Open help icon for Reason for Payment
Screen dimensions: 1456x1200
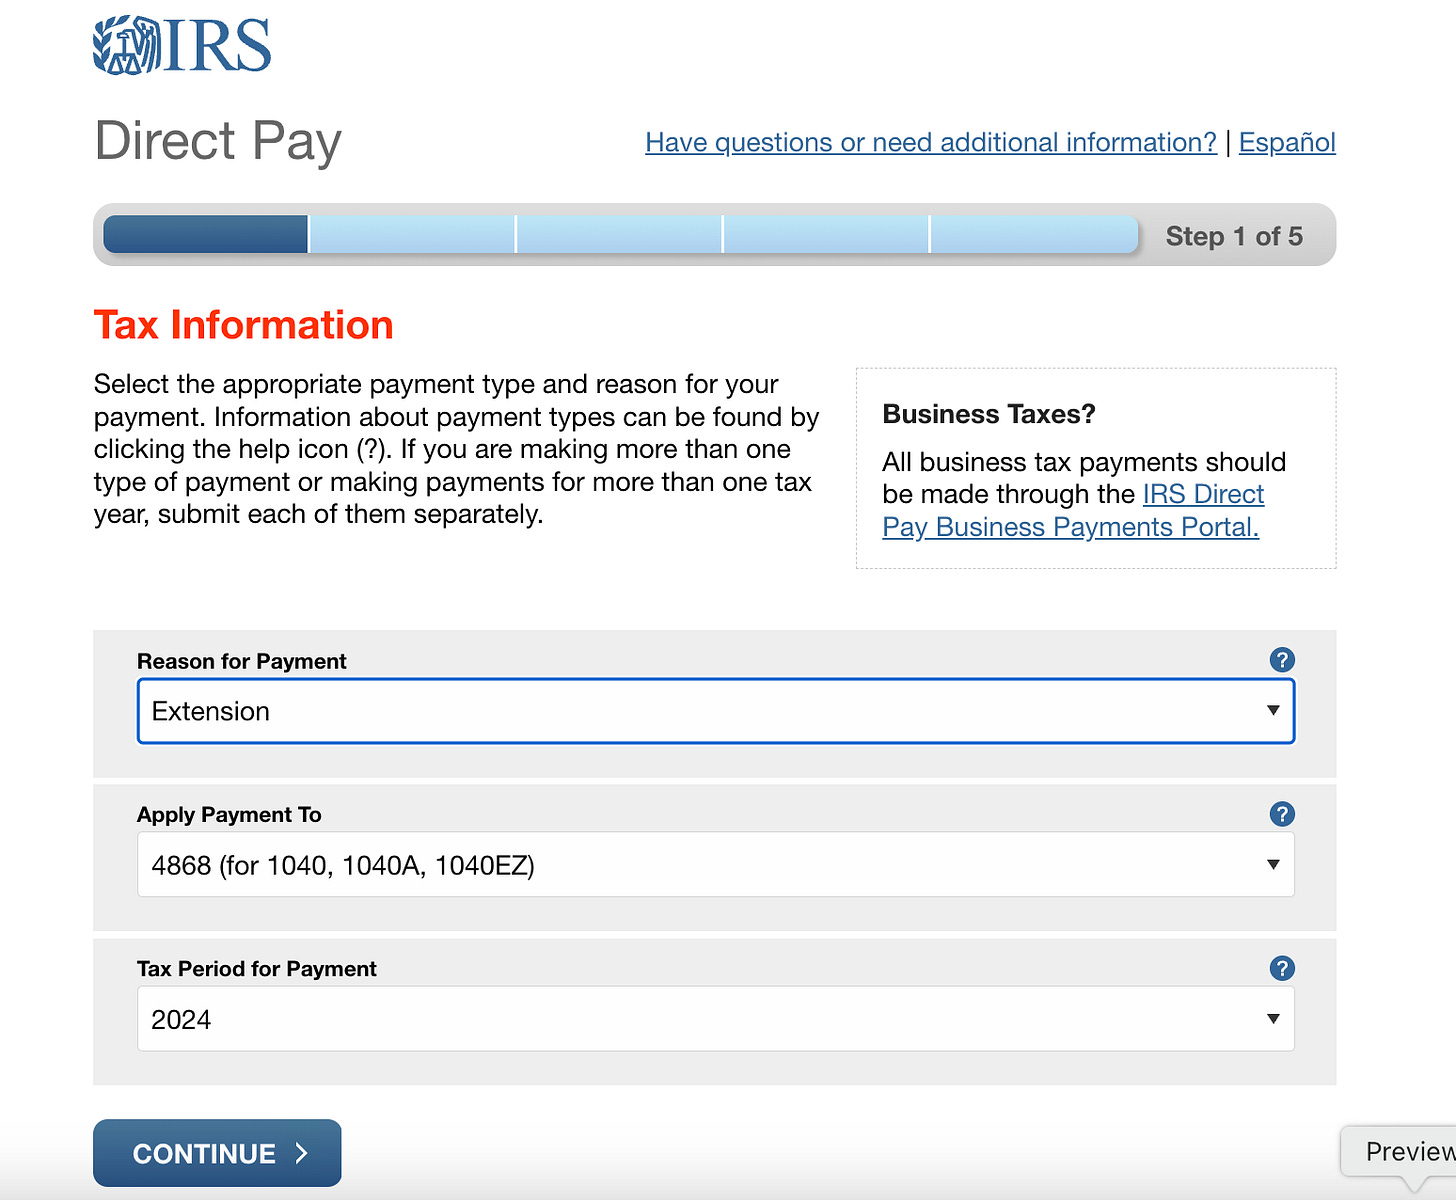coord(1282,660)
